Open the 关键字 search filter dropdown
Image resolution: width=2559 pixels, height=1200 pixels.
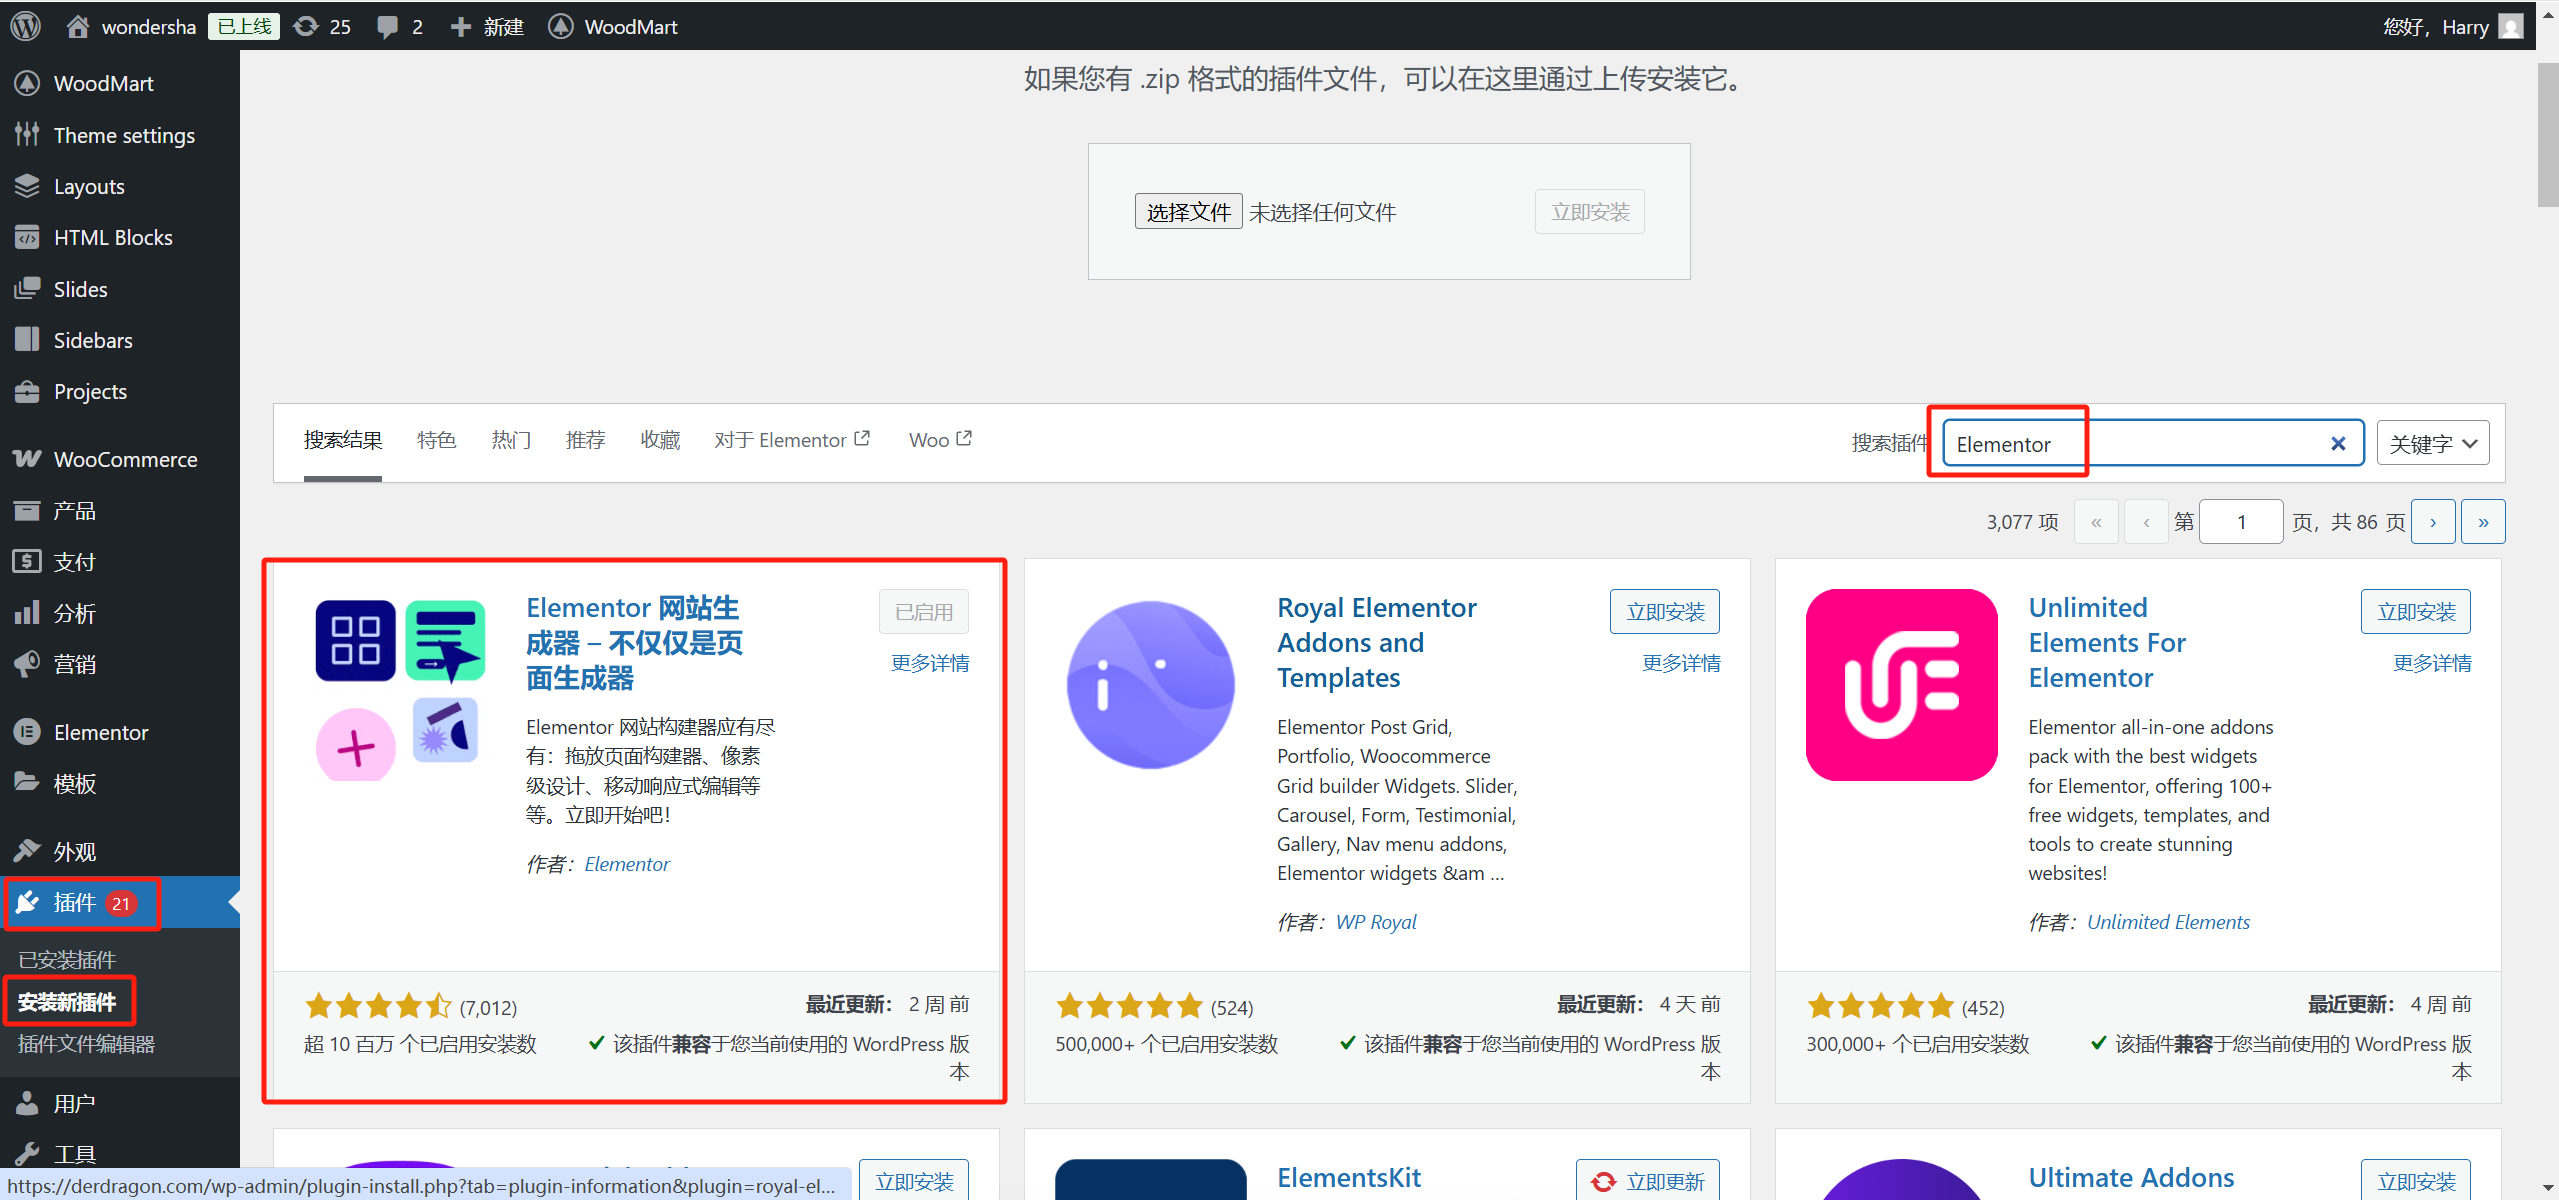coord(2433,443)
